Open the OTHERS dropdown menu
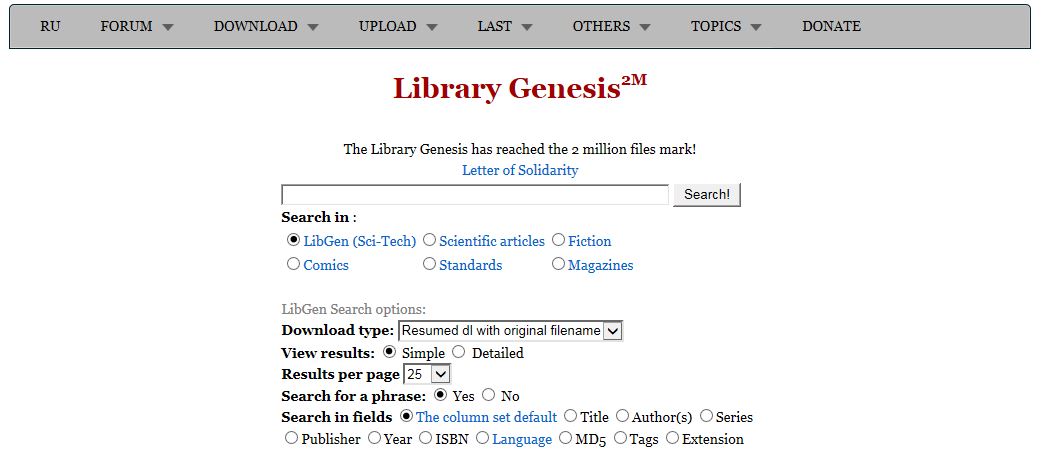 pyautogui.click(x=611, y=27)
